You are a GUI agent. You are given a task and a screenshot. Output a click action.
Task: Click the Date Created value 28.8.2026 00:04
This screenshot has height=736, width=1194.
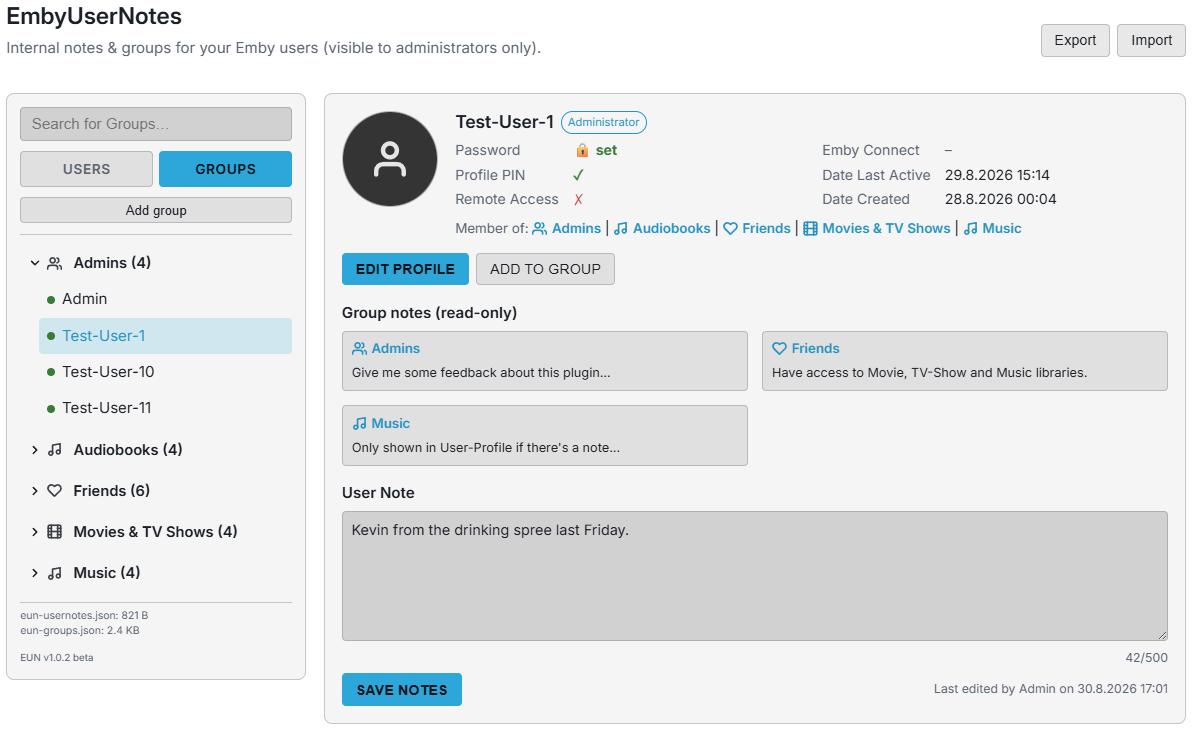click(x=1001, y=199)
